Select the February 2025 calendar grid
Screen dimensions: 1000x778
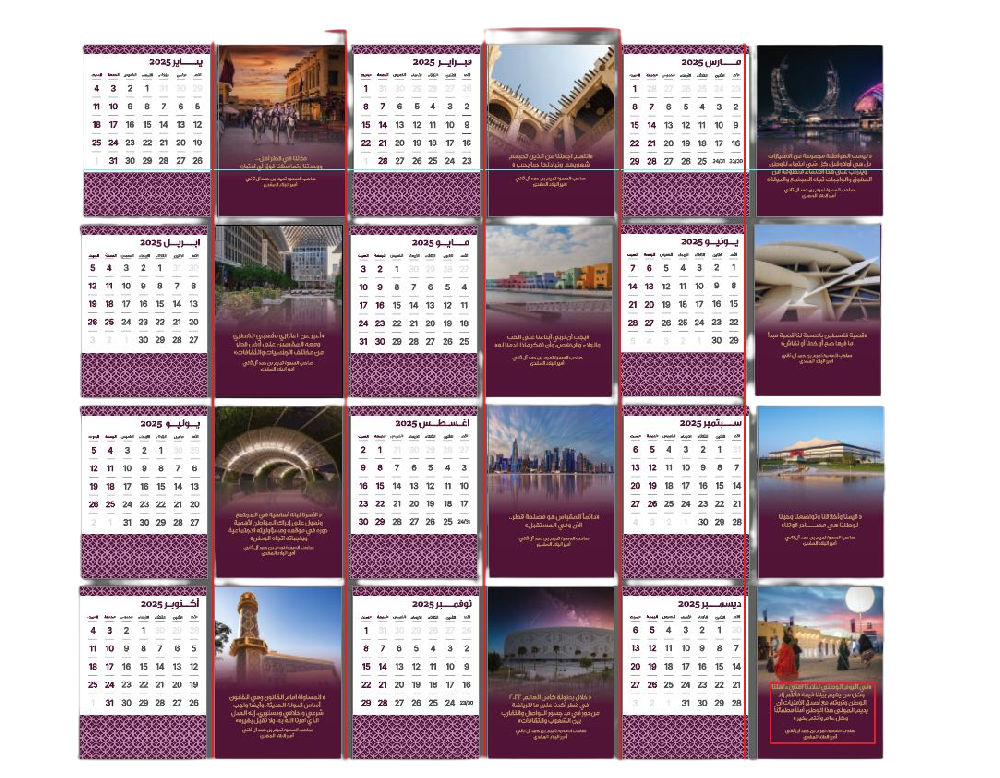pos(415,125)
